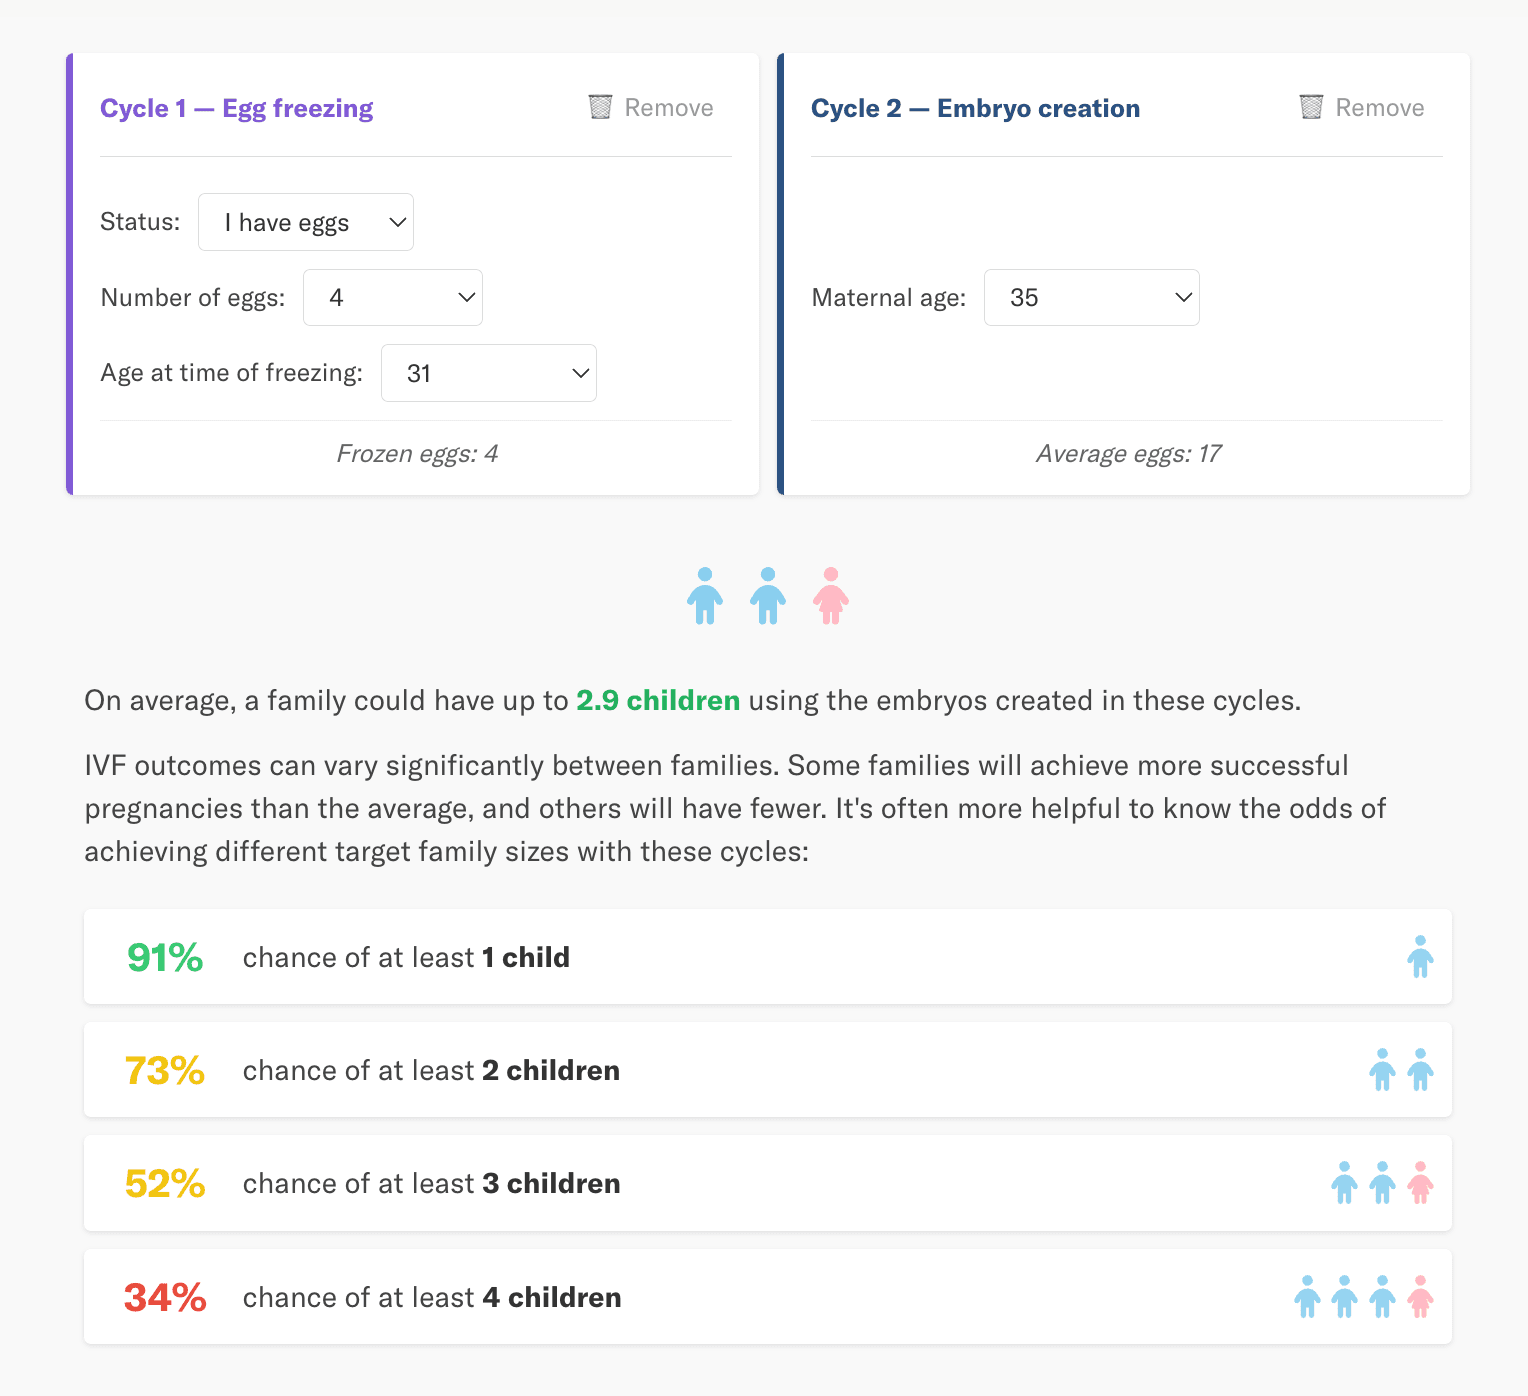Click first blue child figure under cycle cards
Viewport: 1528px width, 1396px height.
coord(705,596)
